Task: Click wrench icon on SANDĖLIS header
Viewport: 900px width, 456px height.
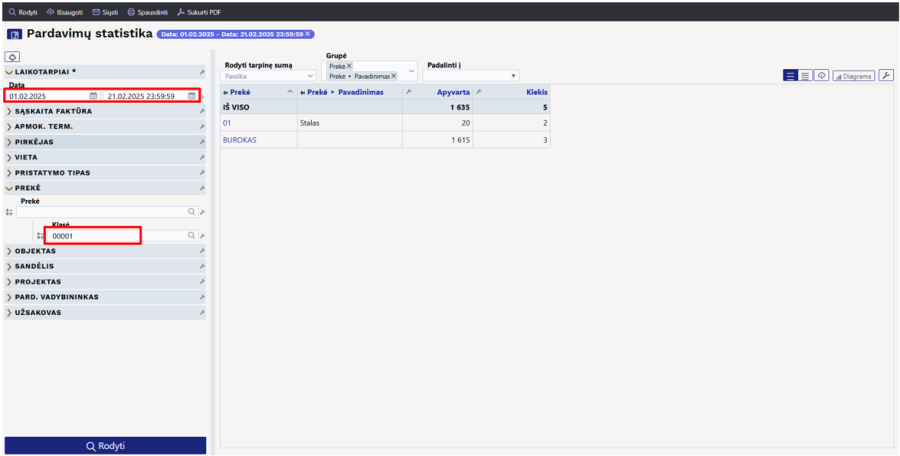Action: tap(202, 266)
